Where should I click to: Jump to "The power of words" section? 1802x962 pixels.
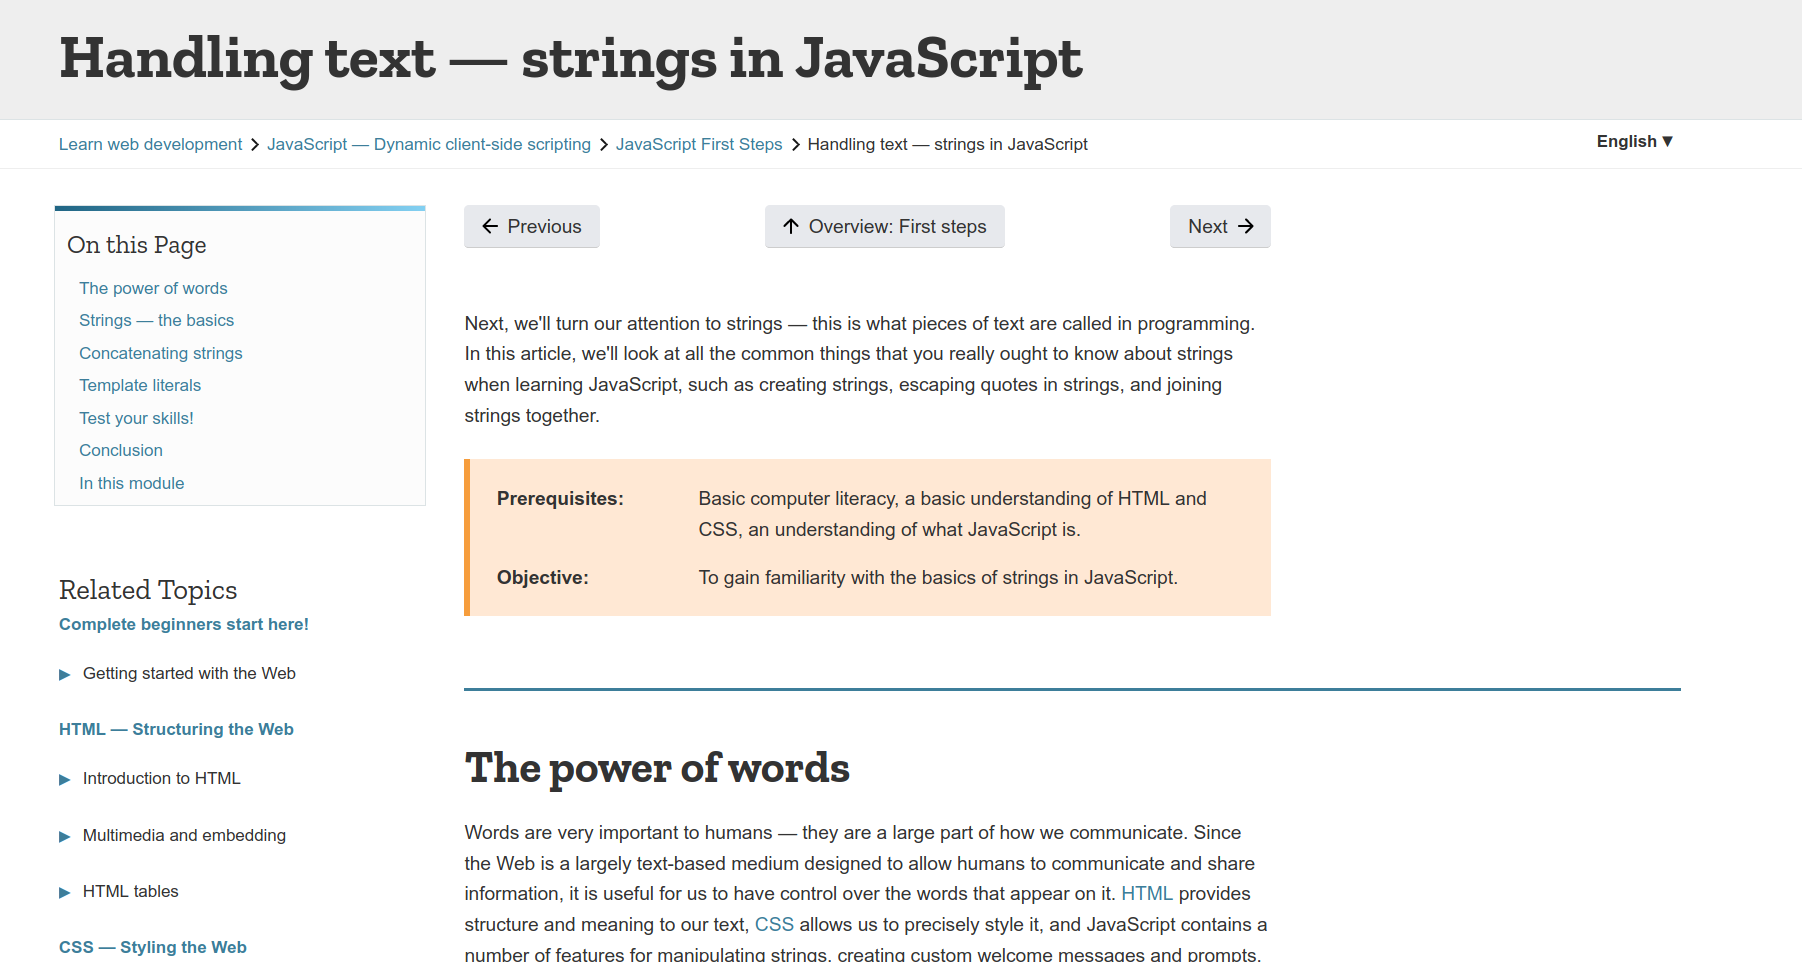pyautogui.click(x=153, y=288)
